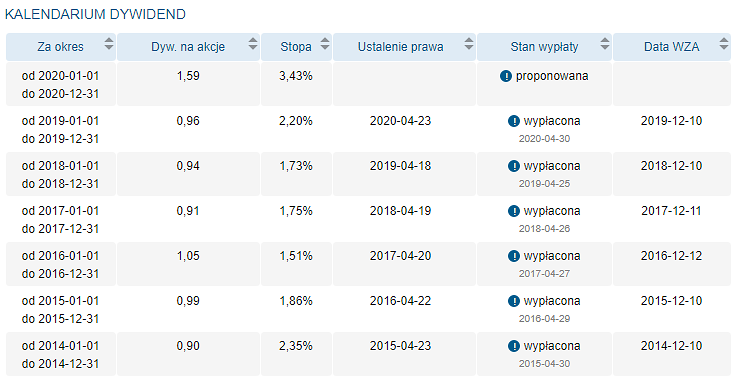Sort by Stan wypłaty arrows

tap(605, 44)
